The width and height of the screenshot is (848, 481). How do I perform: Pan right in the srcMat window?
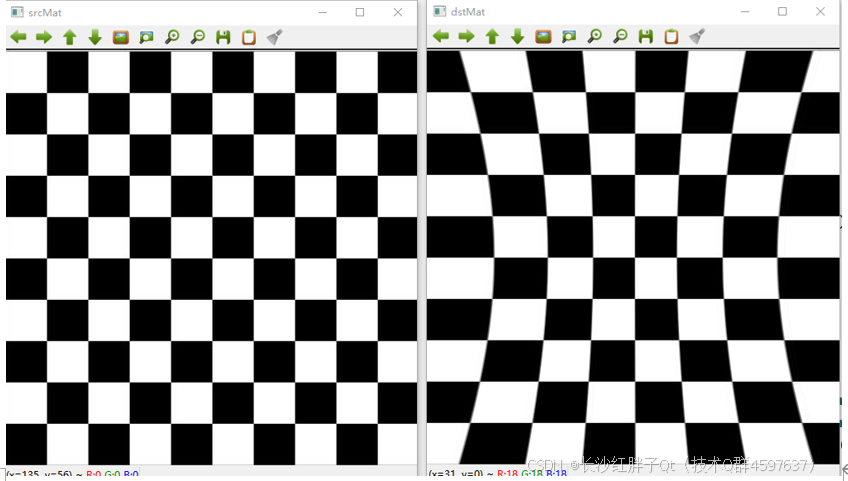[44, 37]
